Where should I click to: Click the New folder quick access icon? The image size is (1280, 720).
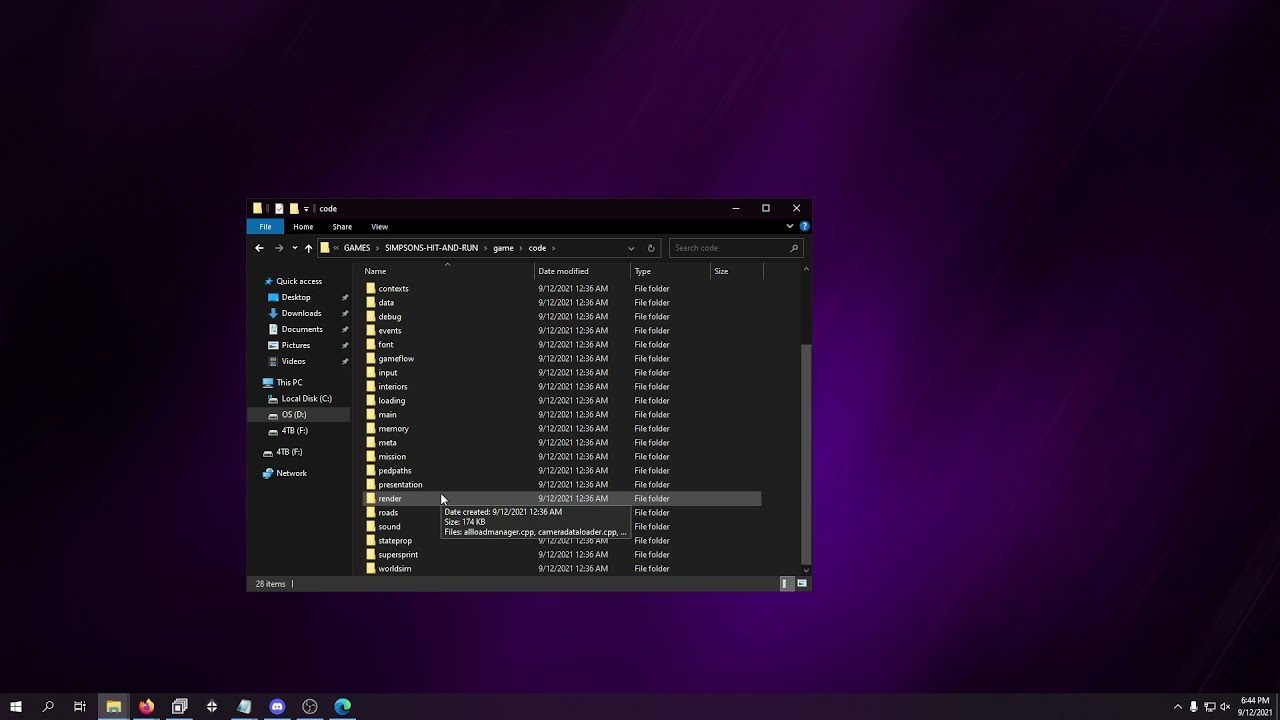[x=294, y=209]
